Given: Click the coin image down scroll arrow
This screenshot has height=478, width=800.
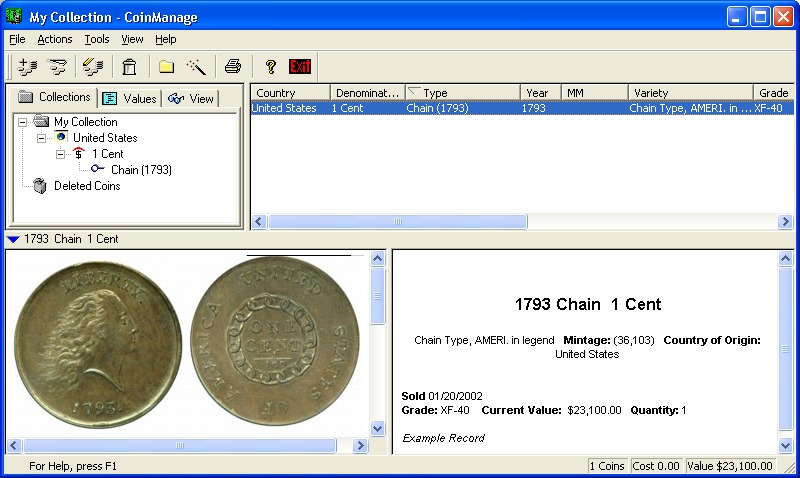Looking at the screenshot, I should click(x=378, y=429).
